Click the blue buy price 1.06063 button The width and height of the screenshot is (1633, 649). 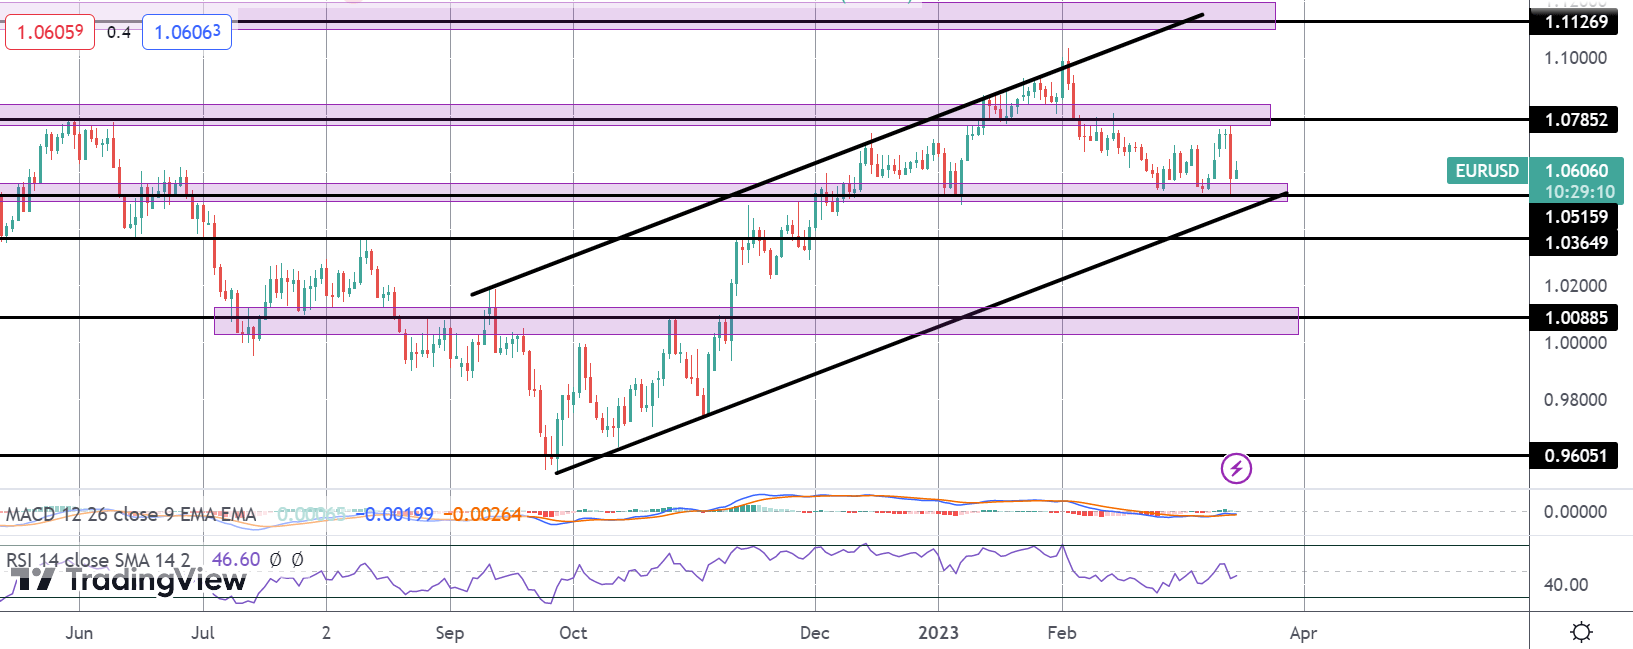pos(187,32)
